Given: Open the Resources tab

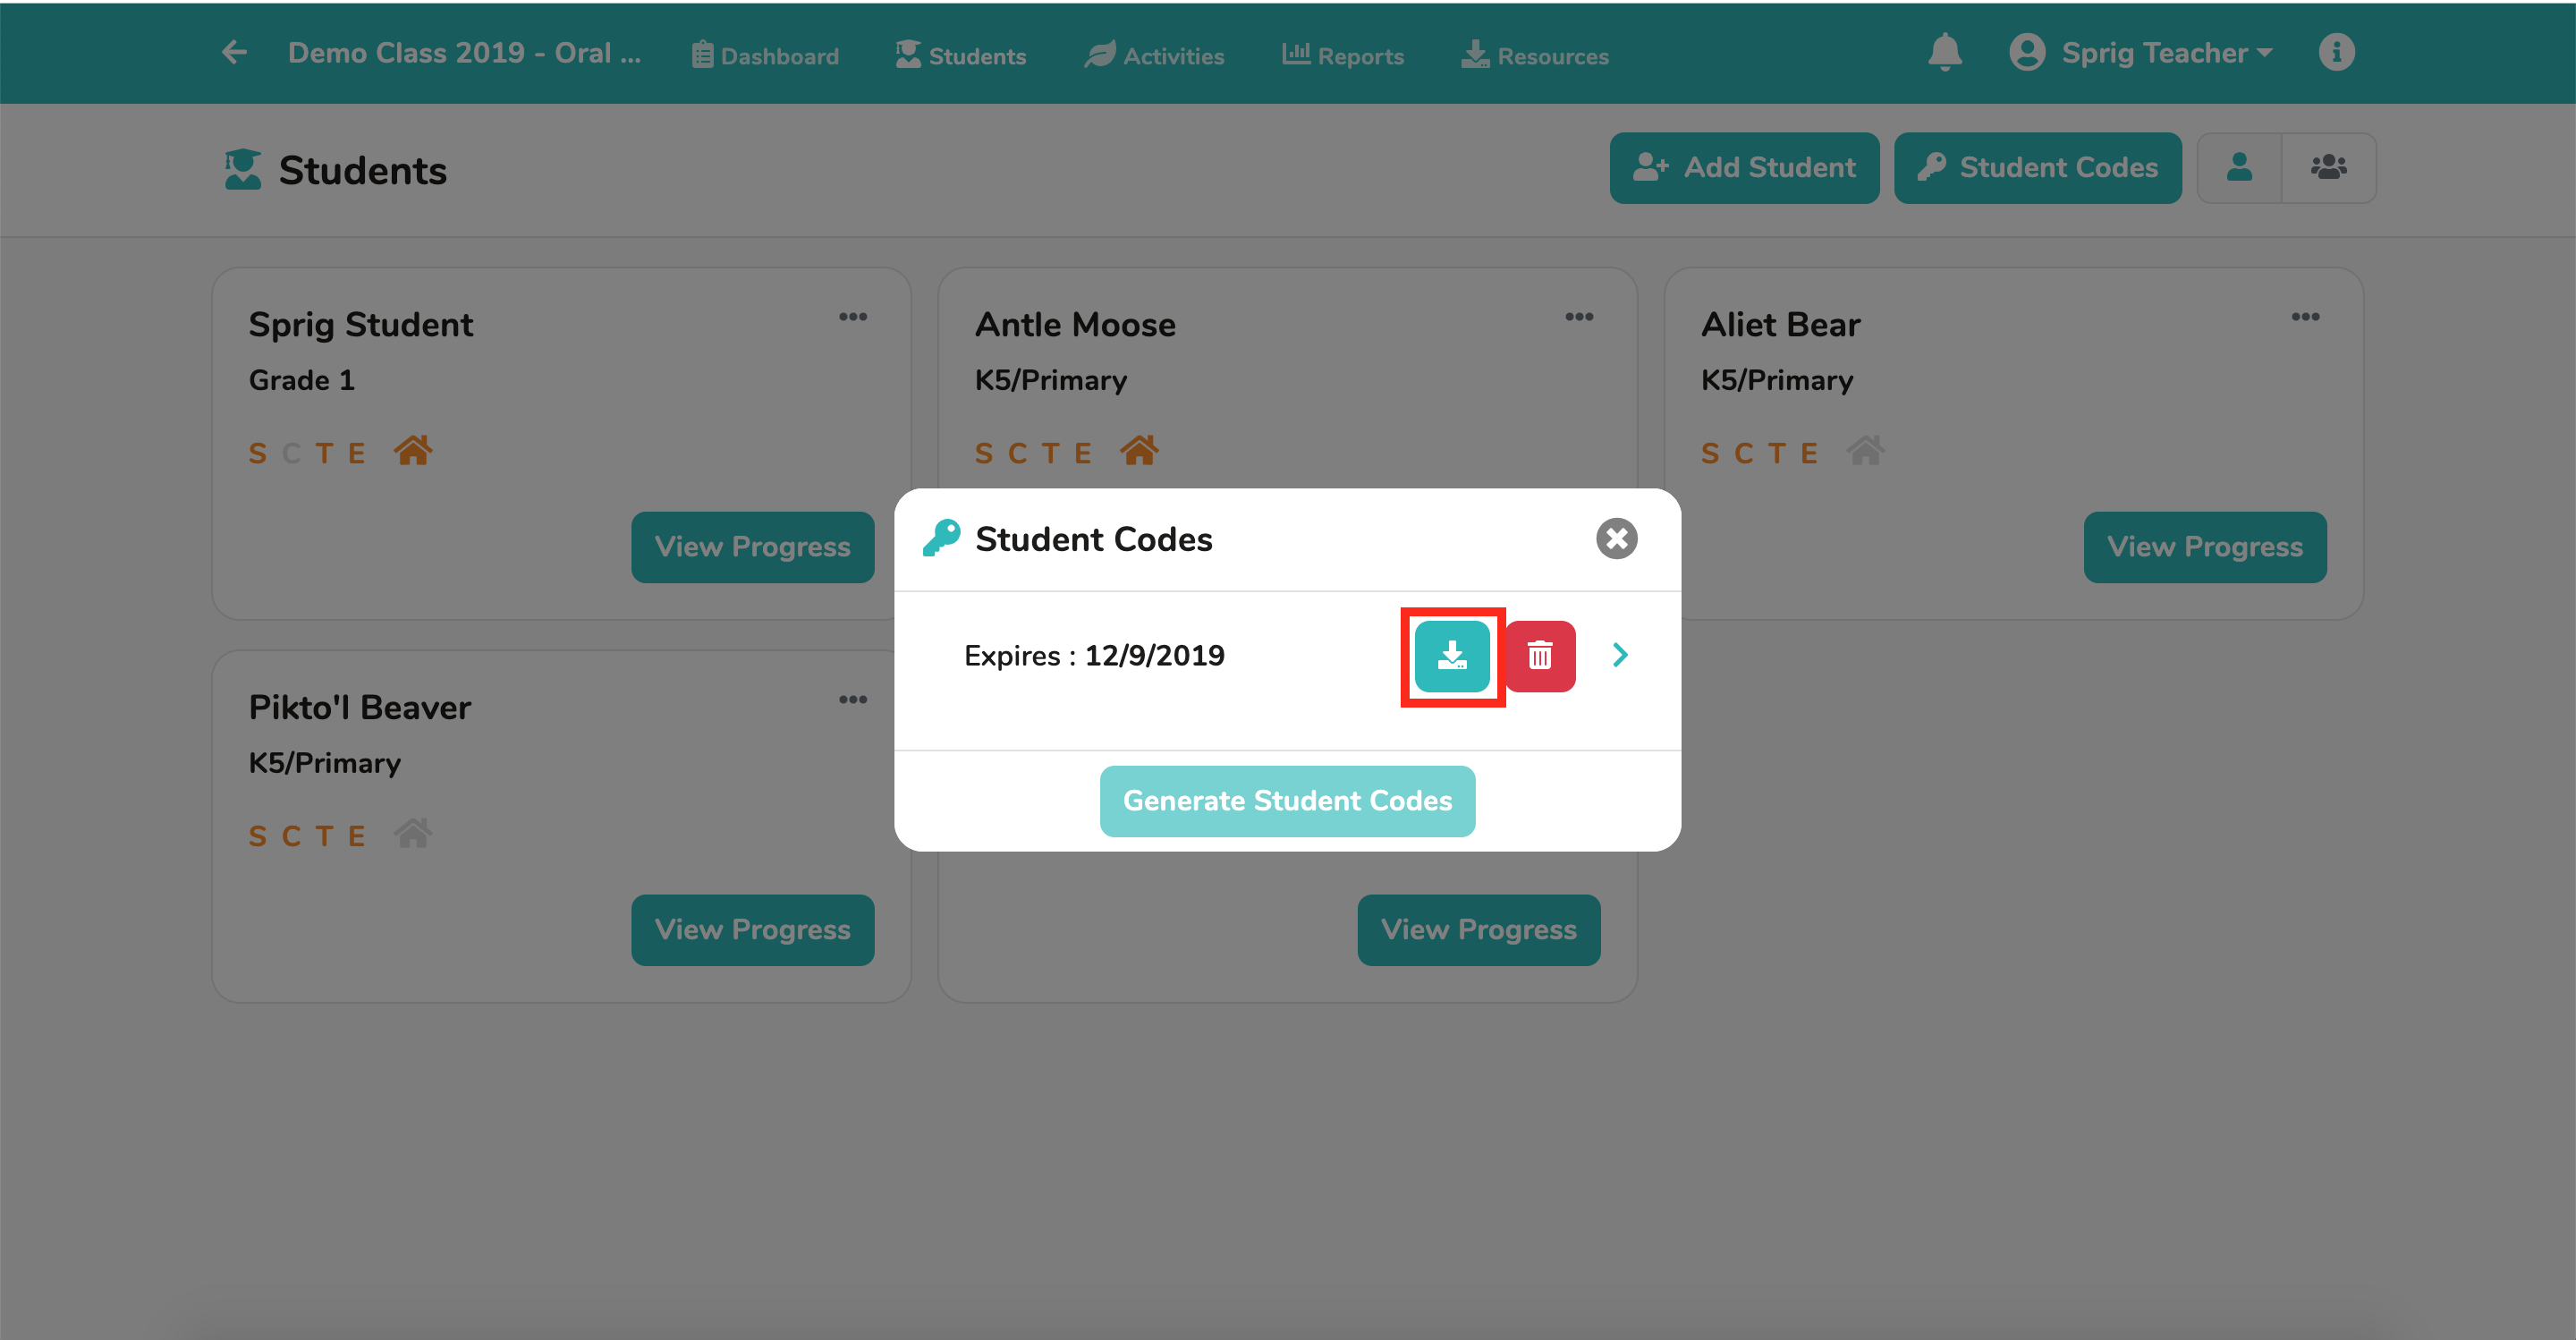Looking at the screenshot, I should pyautogui.click(x=1535, y=55).
